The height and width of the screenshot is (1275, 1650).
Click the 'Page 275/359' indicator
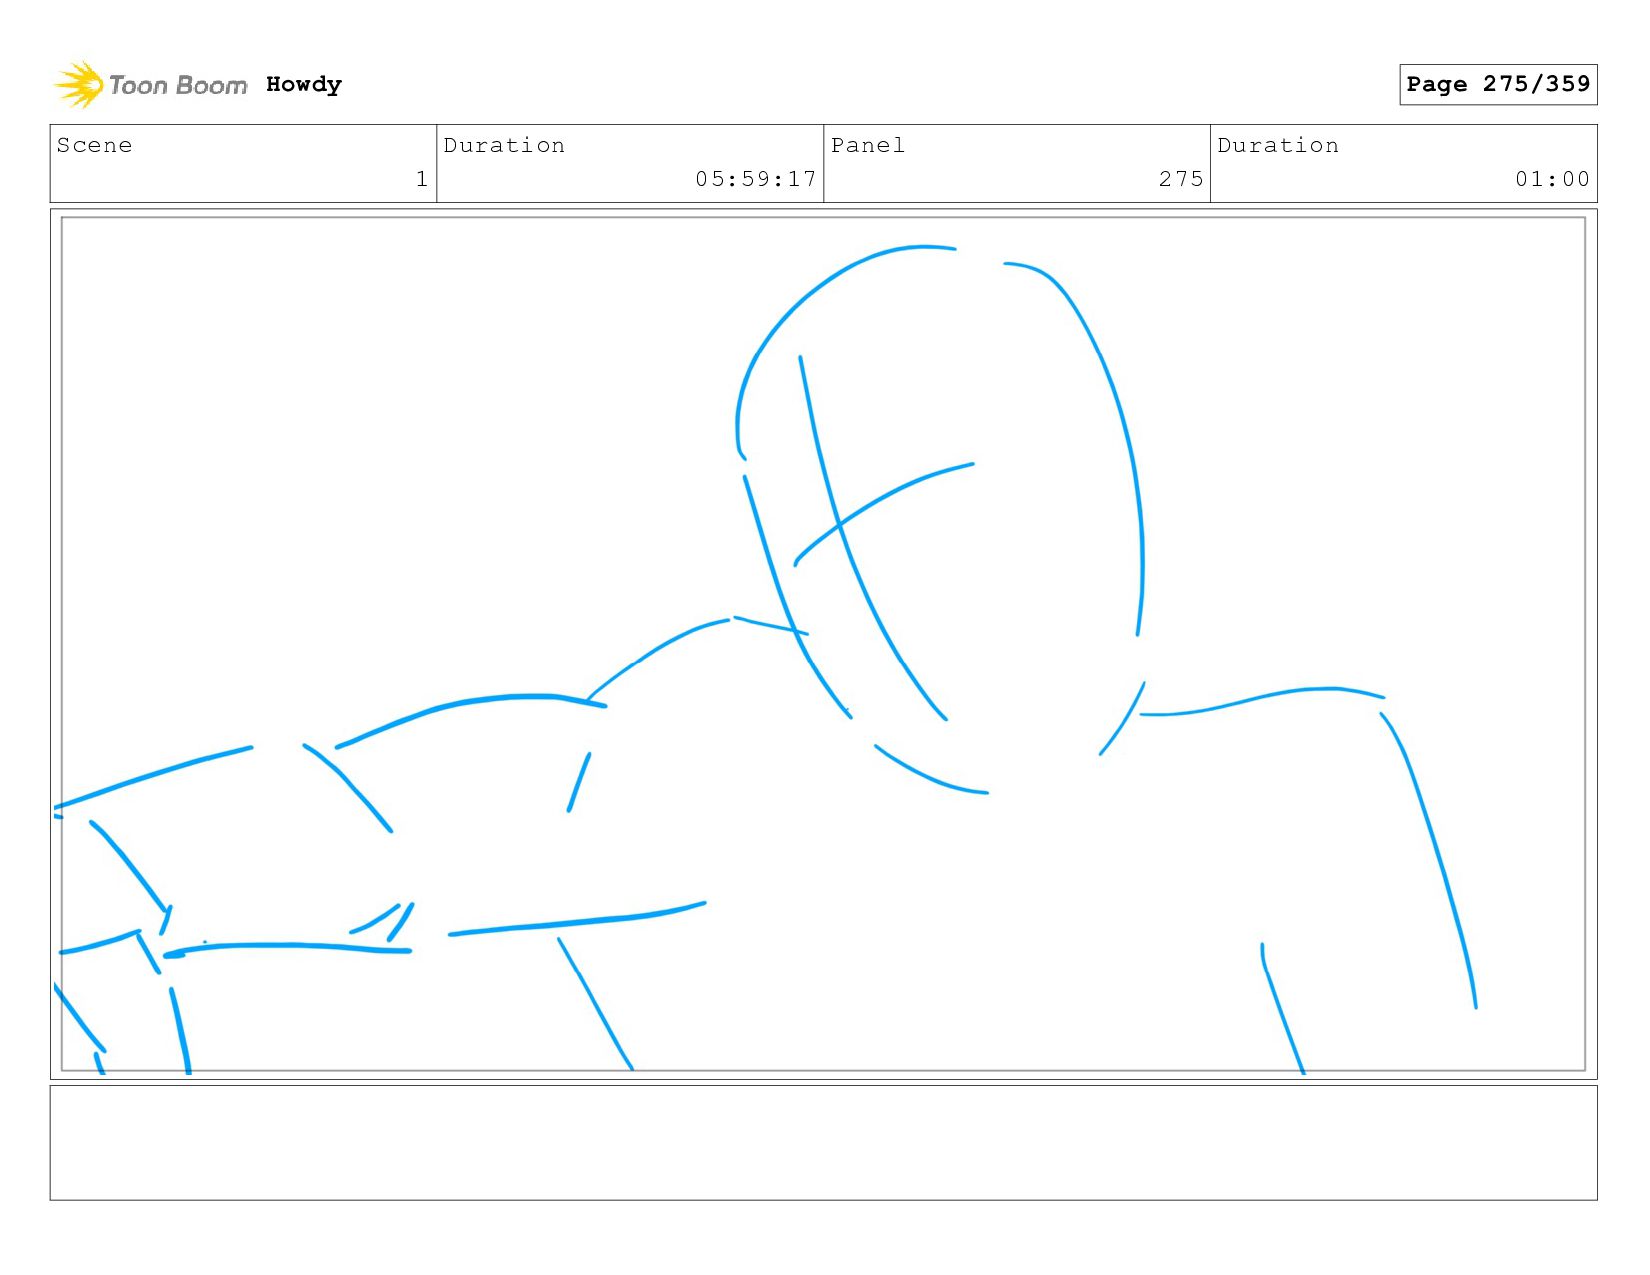tap(1498, 84)
